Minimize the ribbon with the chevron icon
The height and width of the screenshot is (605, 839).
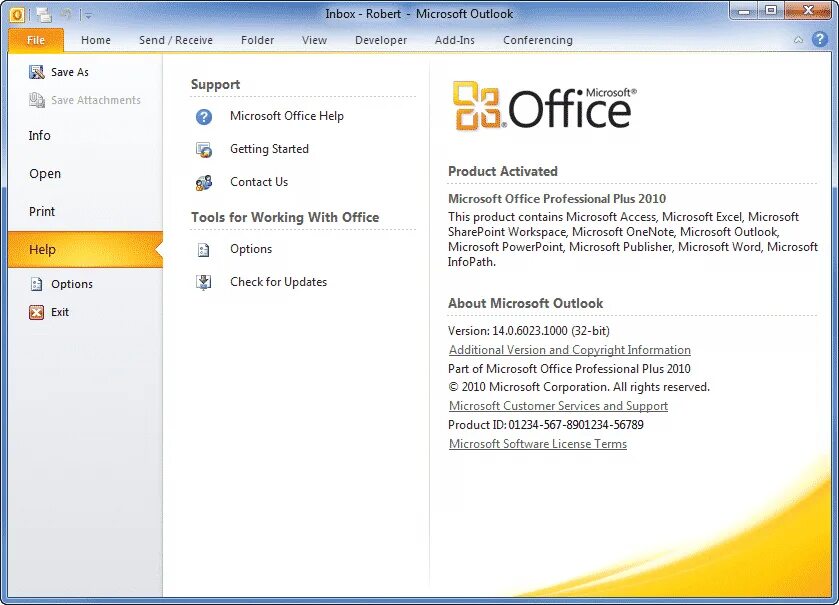798,40
